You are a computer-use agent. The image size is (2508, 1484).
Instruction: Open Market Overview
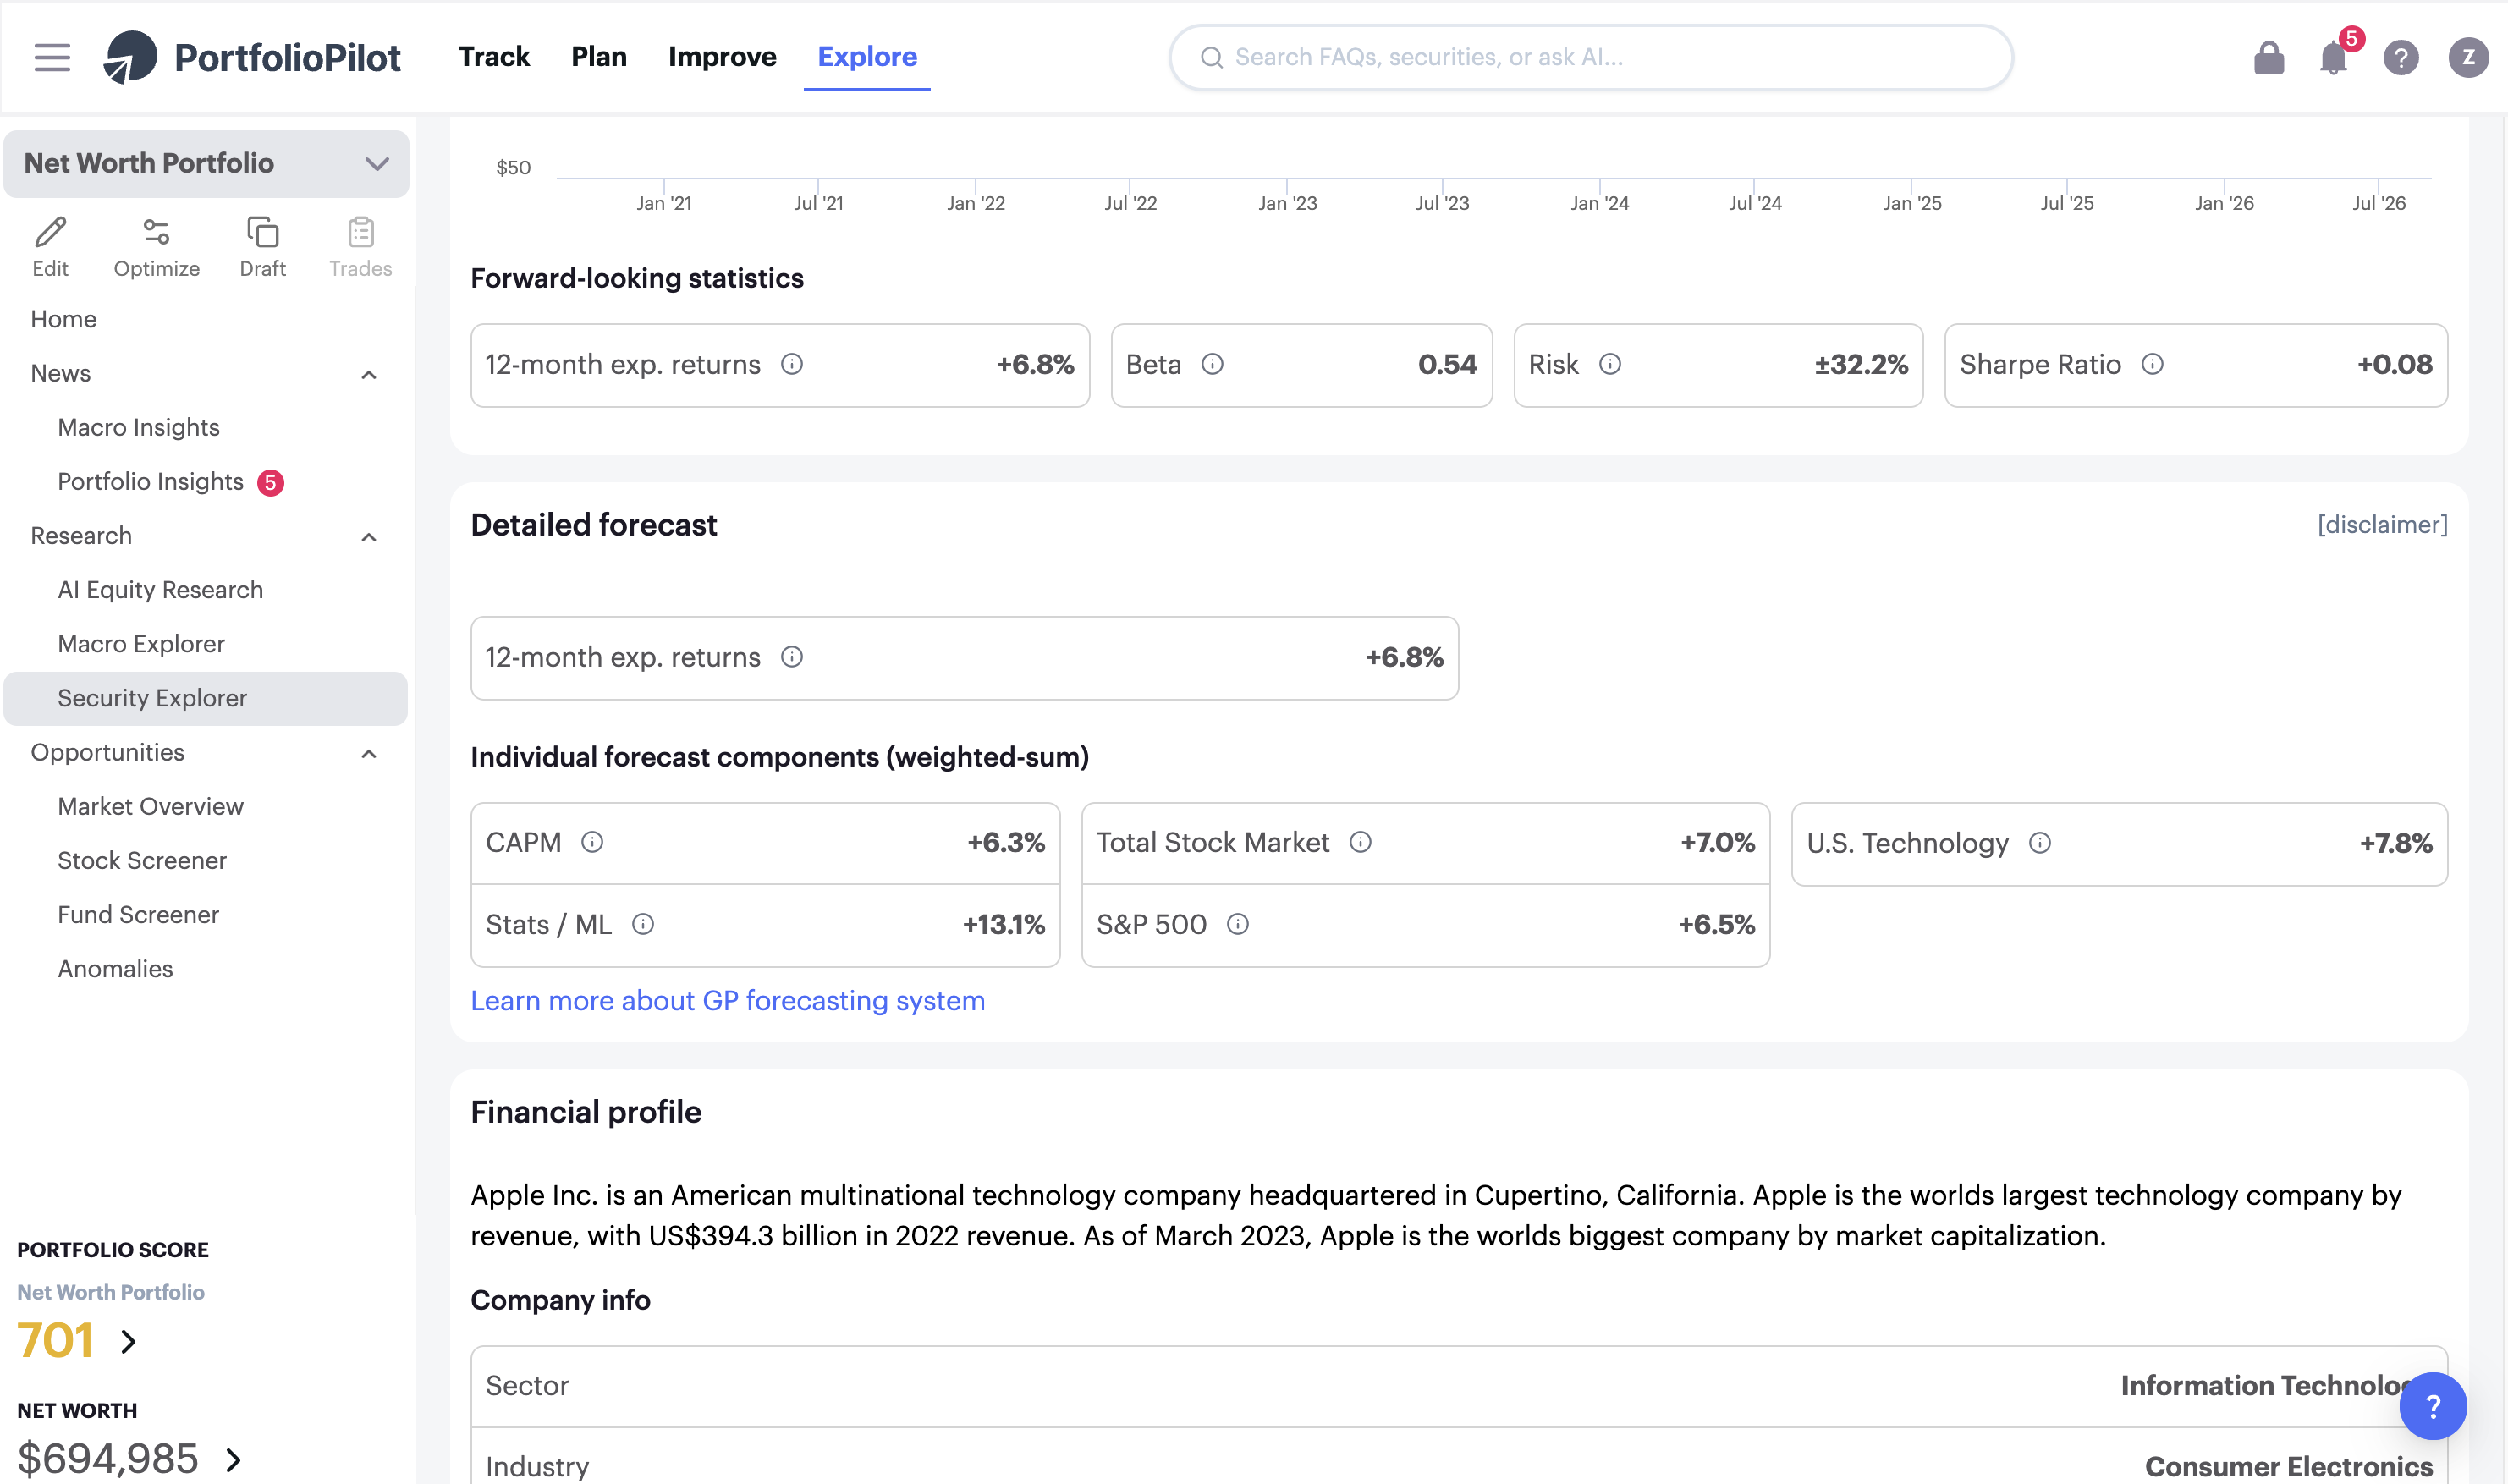[x=150, y=806]
